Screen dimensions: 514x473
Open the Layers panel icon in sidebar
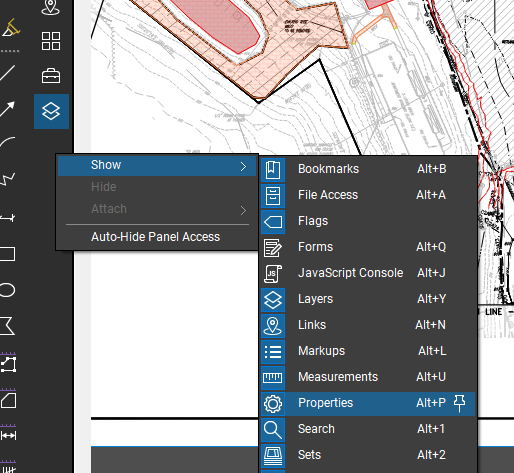(x=51, y=111)
